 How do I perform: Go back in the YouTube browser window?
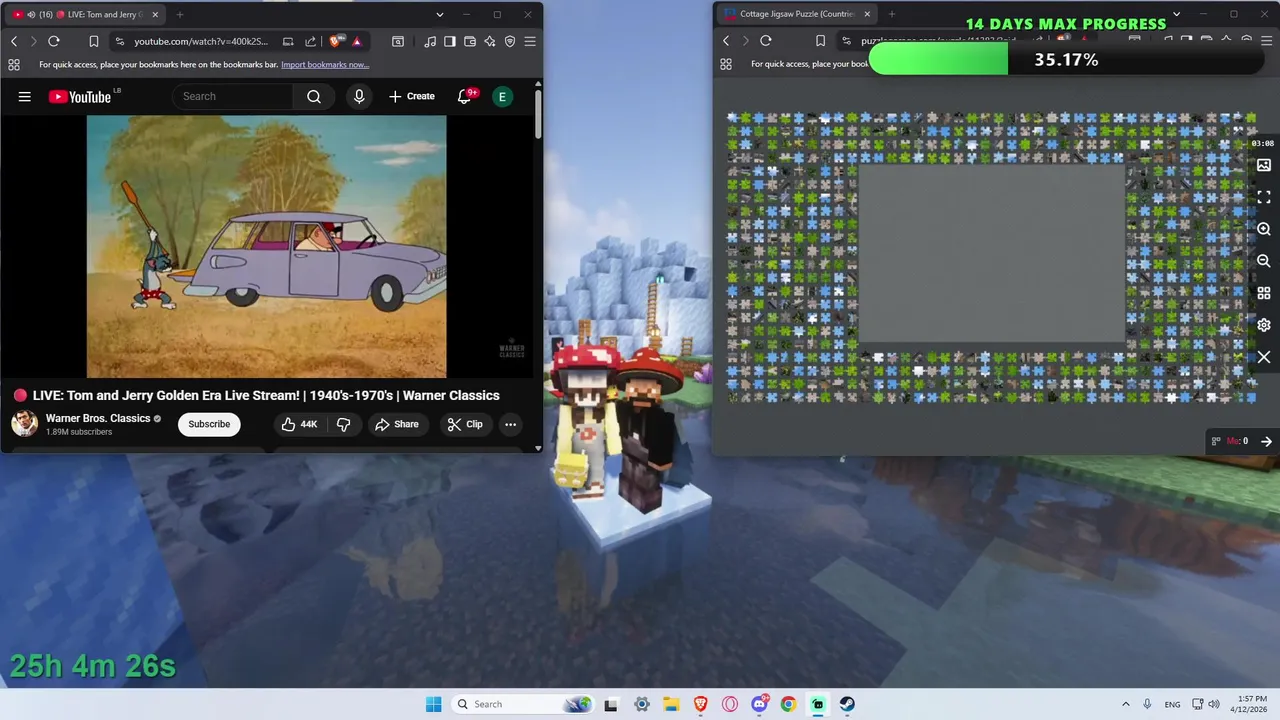14,41
